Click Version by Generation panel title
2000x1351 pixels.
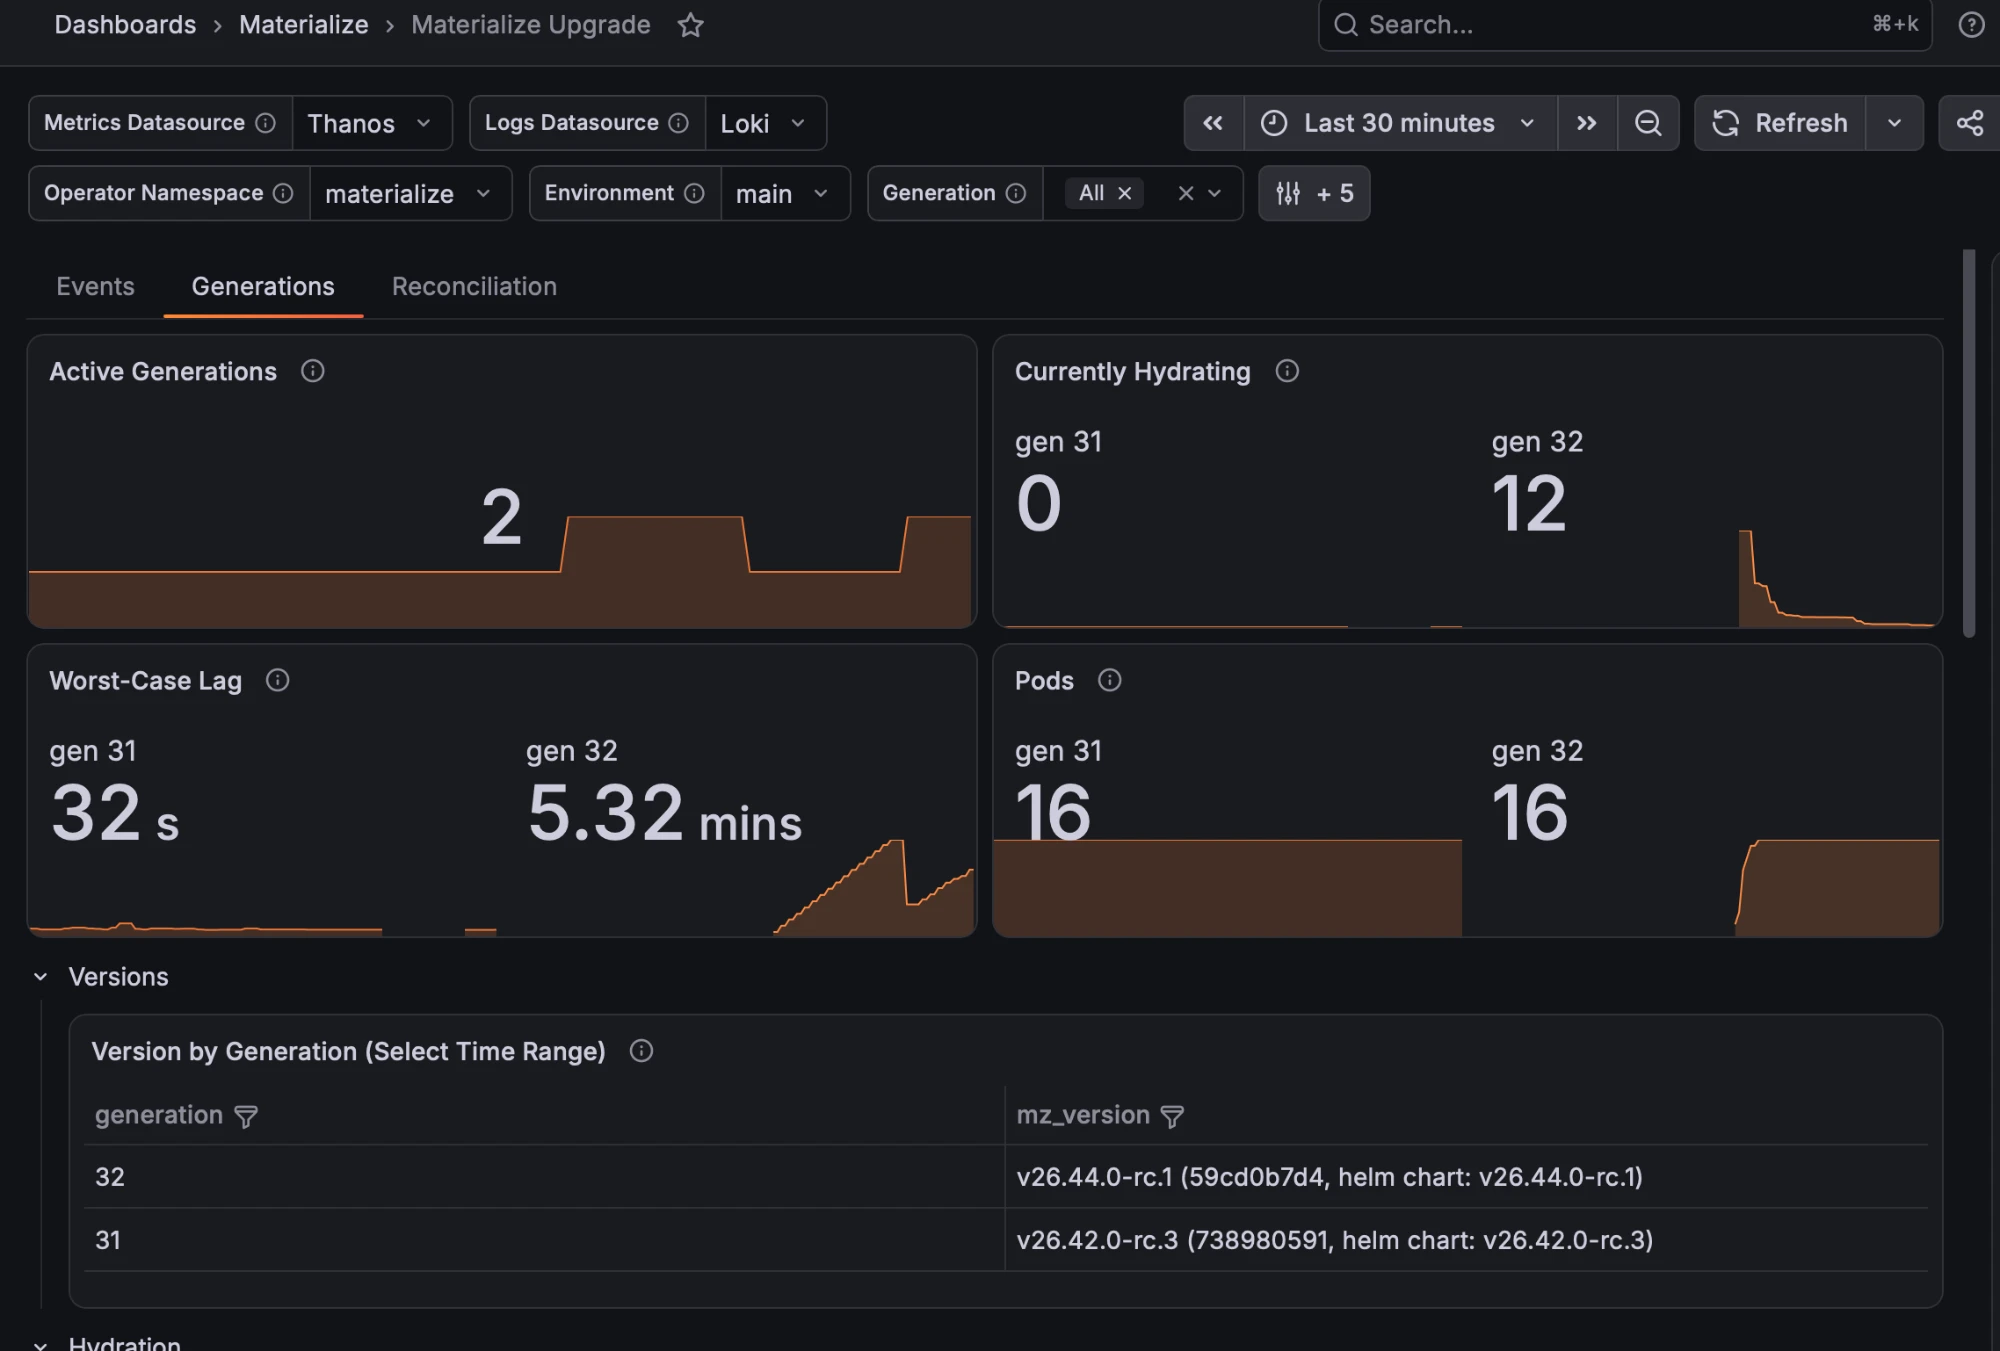(349, 1052)
